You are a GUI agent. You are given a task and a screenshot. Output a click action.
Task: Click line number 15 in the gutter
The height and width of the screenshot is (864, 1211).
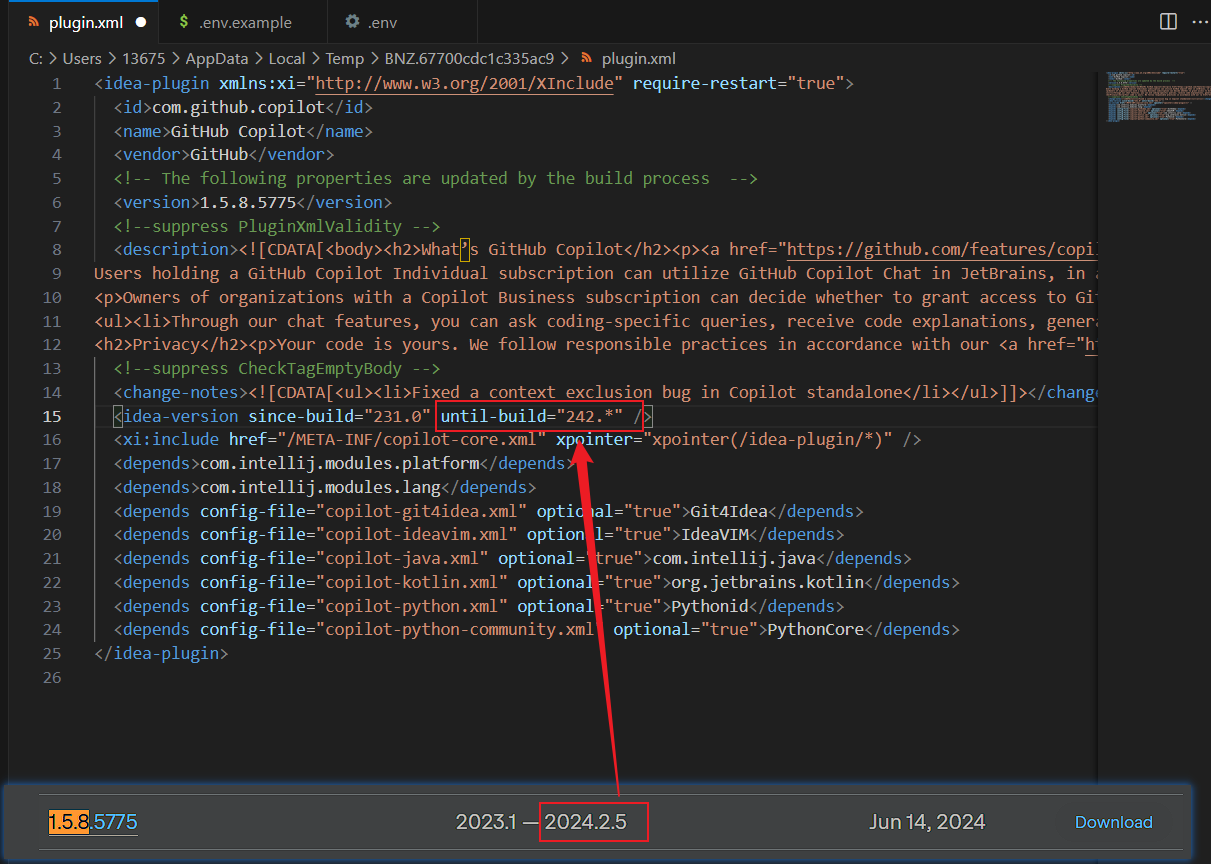click(x=52, y=416)
